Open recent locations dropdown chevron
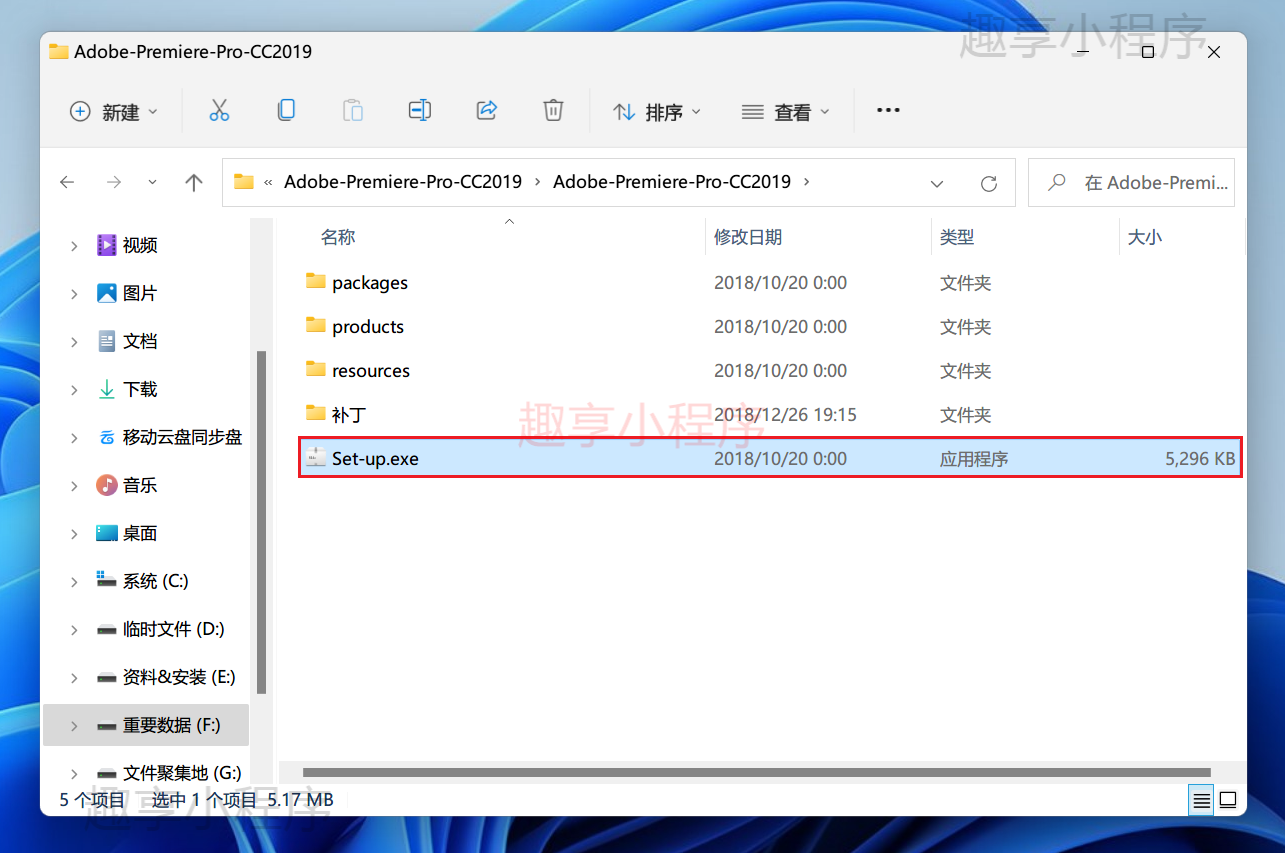 coord(152,182)
